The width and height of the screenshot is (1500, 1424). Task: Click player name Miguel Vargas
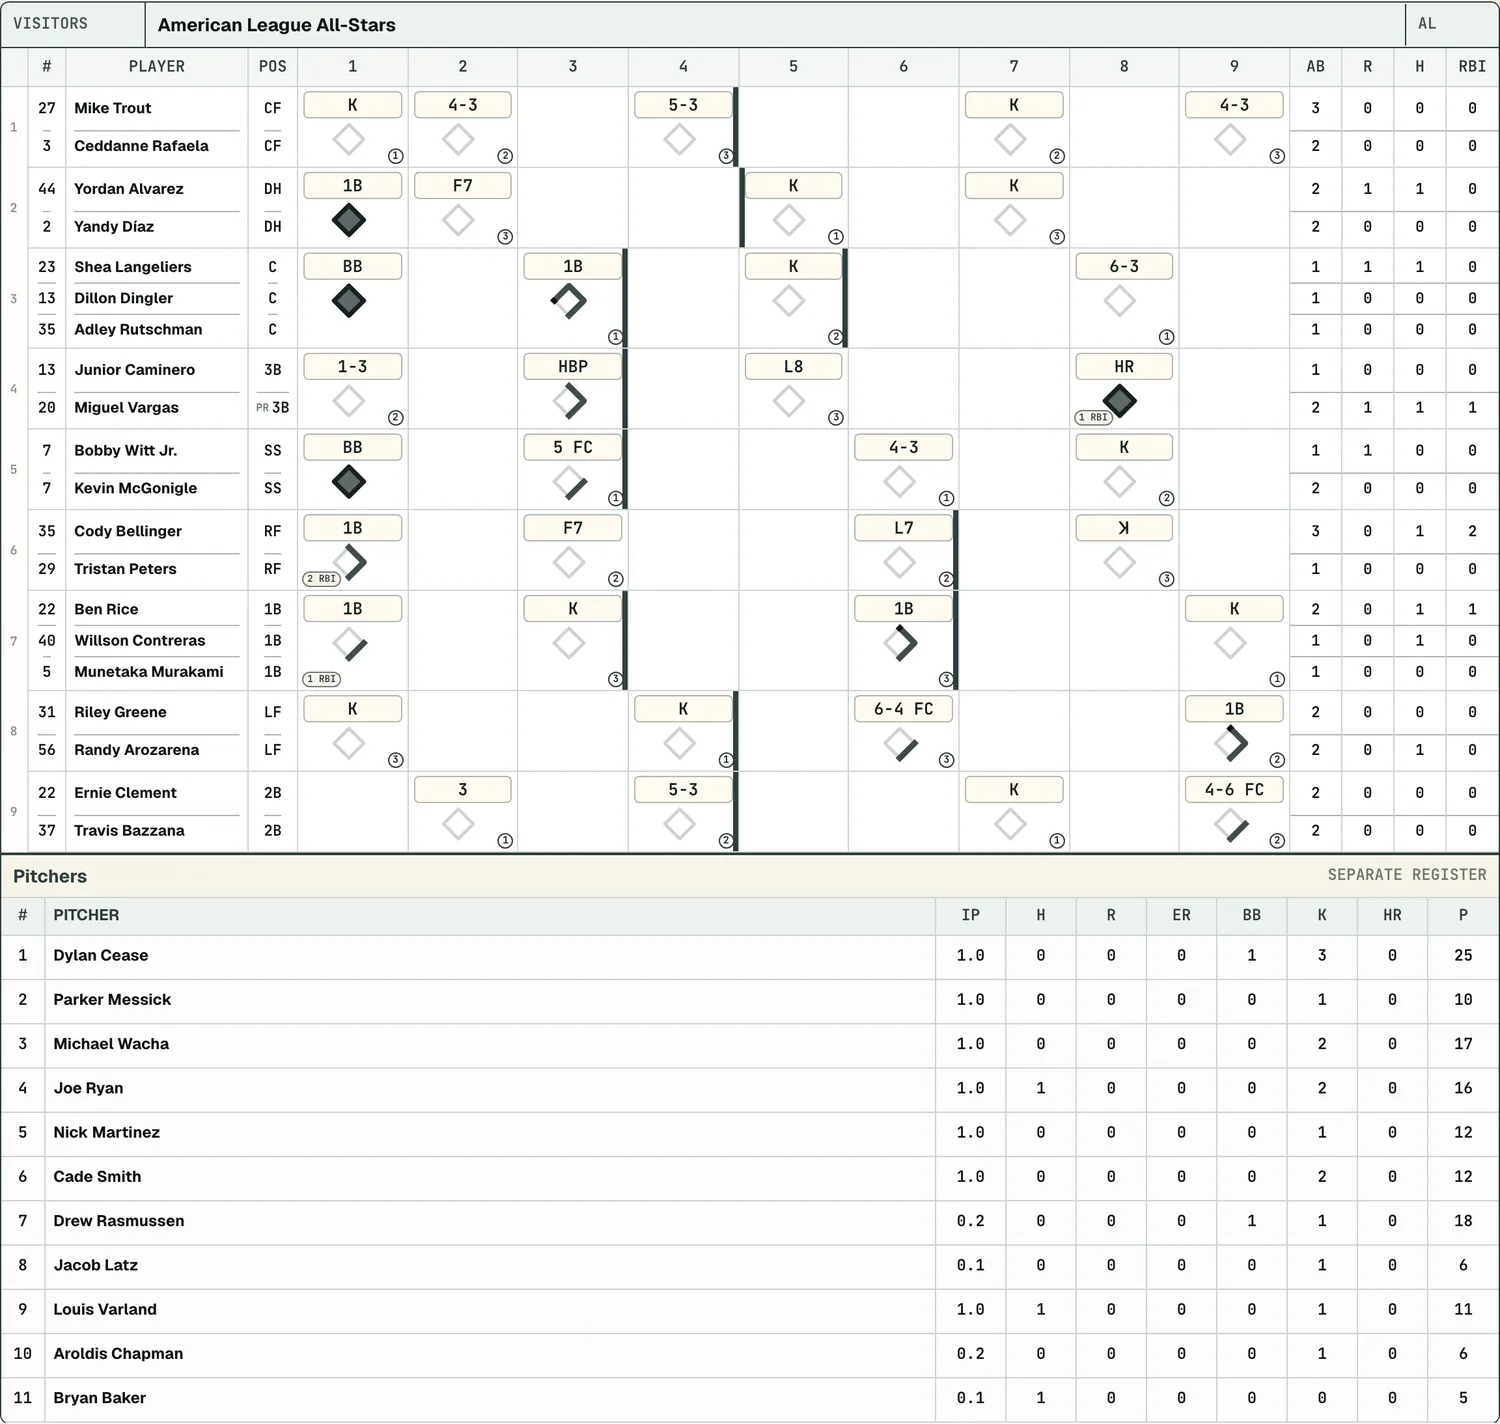click(x=126, y=408)
